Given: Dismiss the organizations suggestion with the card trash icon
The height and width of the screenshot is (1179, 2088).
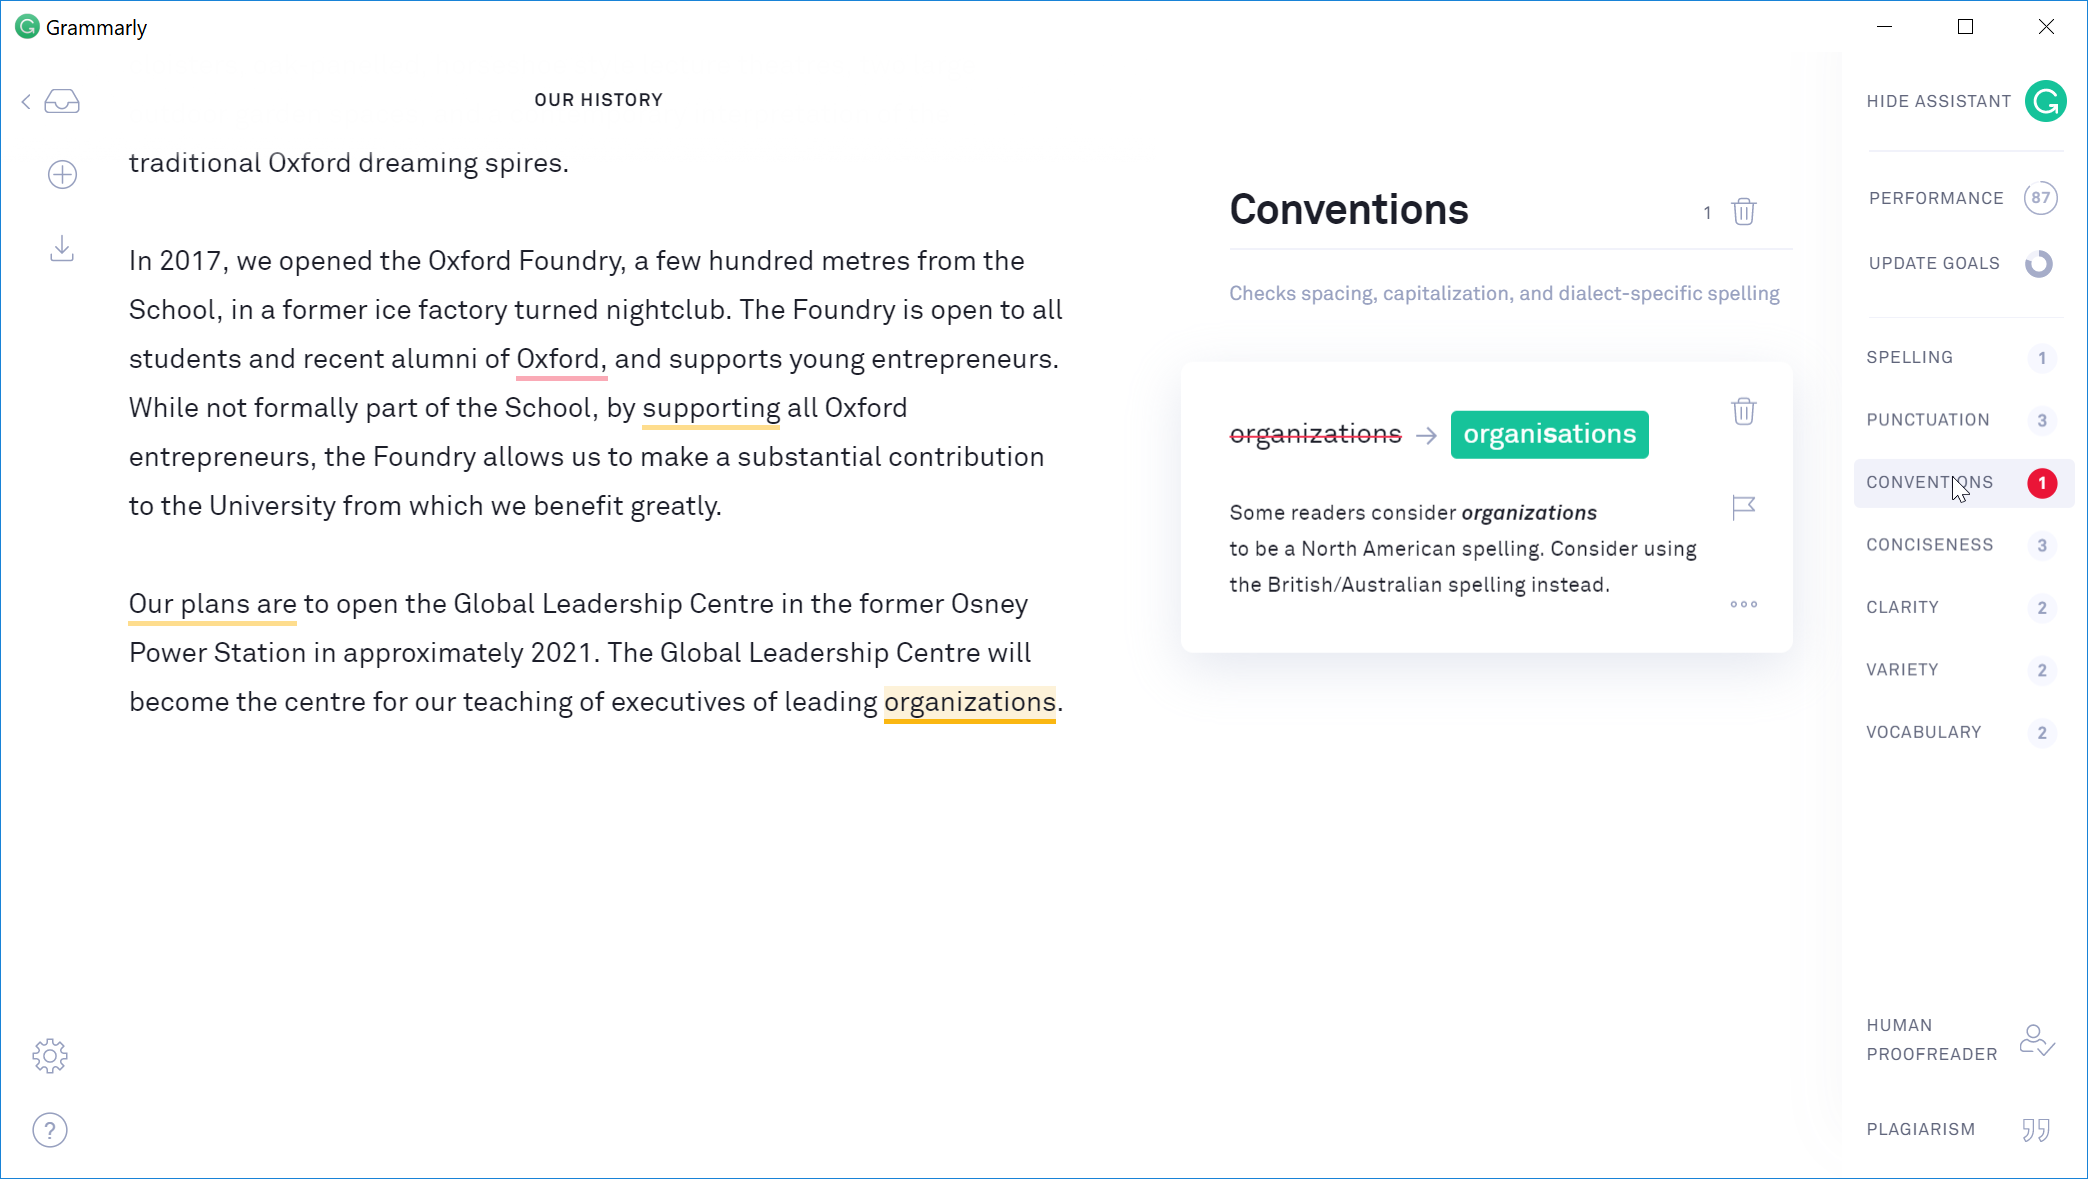Looking at the screenshot, I should click(x=1744, y=411).
